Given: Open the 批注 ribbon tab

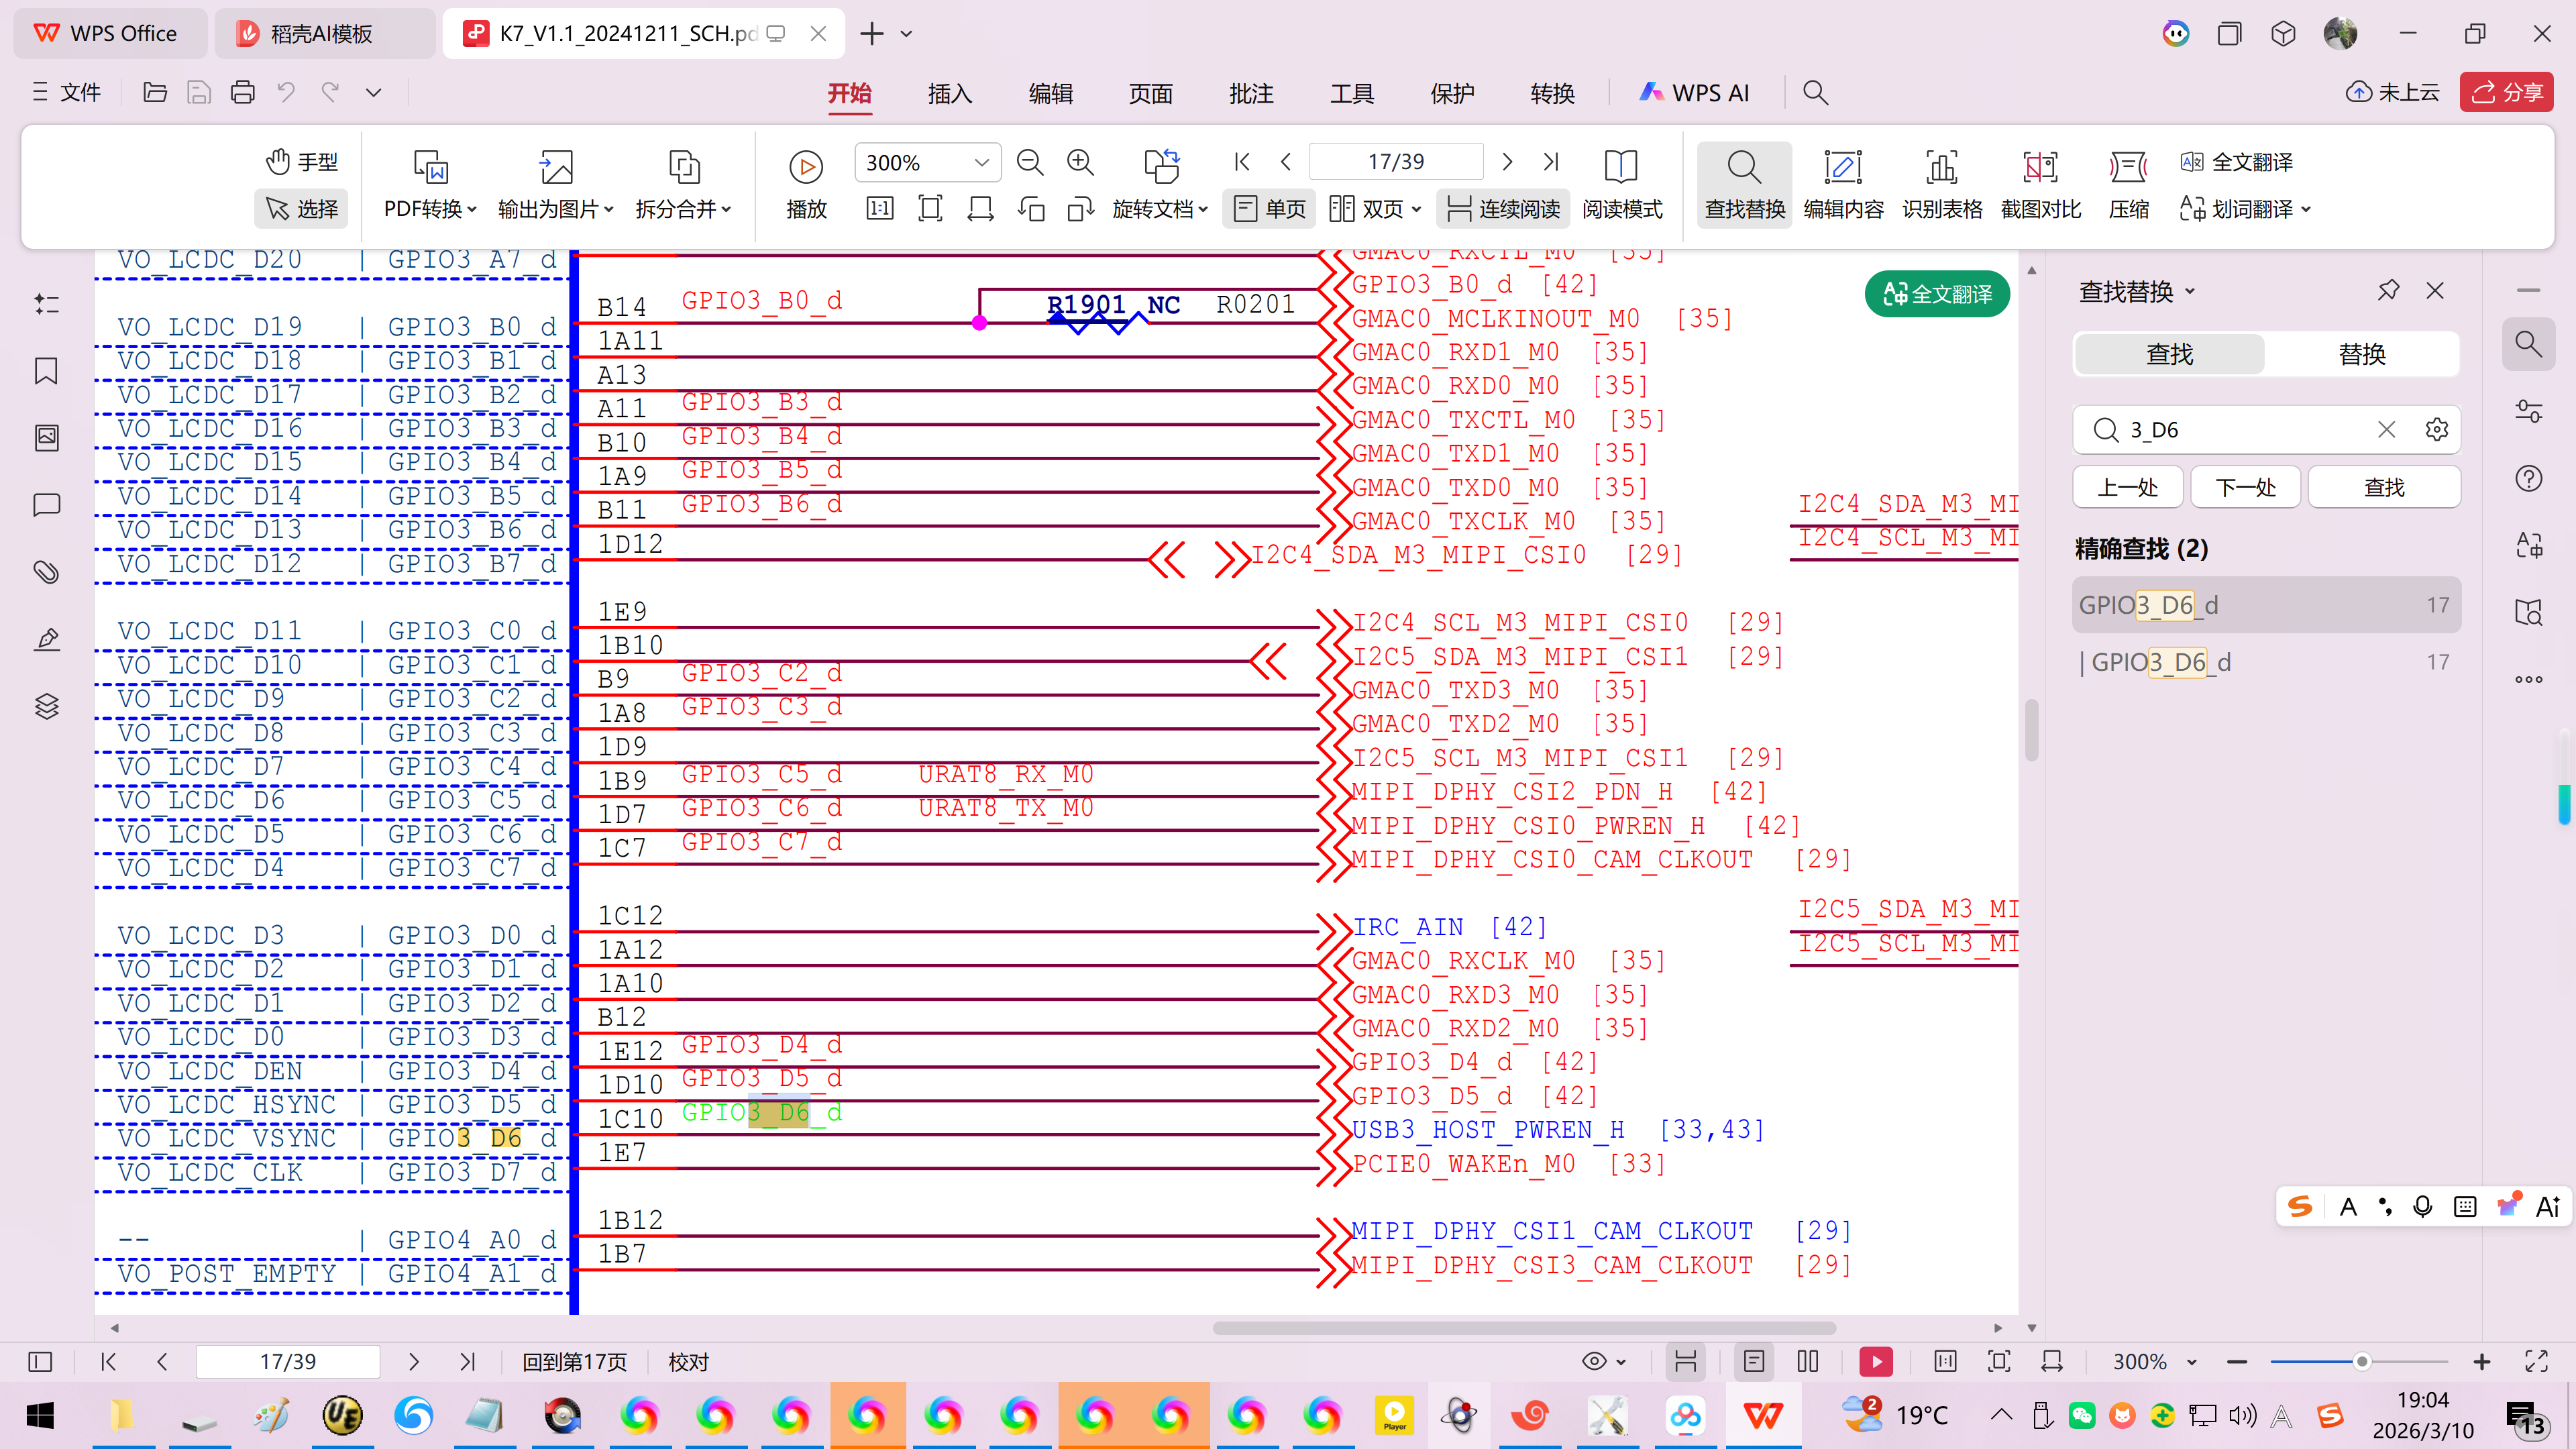Looking at the screenshot, I should (1251, 93).
